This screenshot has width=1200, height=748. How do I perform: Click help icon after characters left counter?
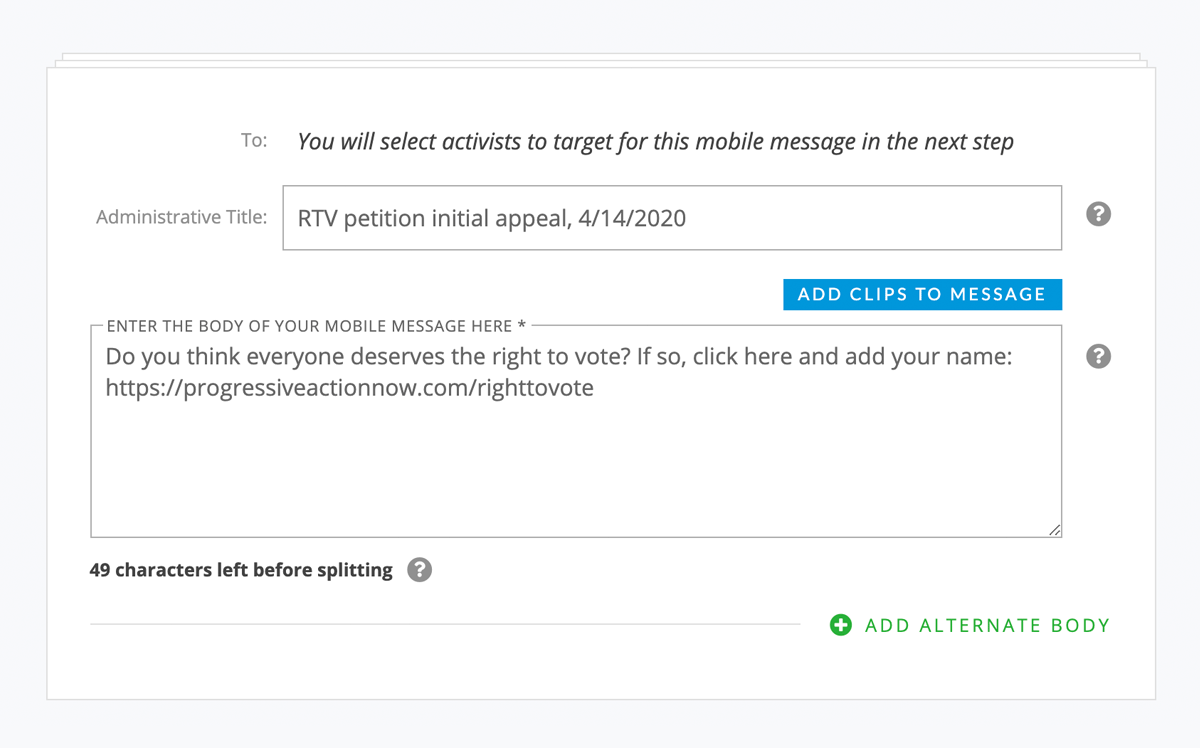pyautogui.click(x=420, y=570)
